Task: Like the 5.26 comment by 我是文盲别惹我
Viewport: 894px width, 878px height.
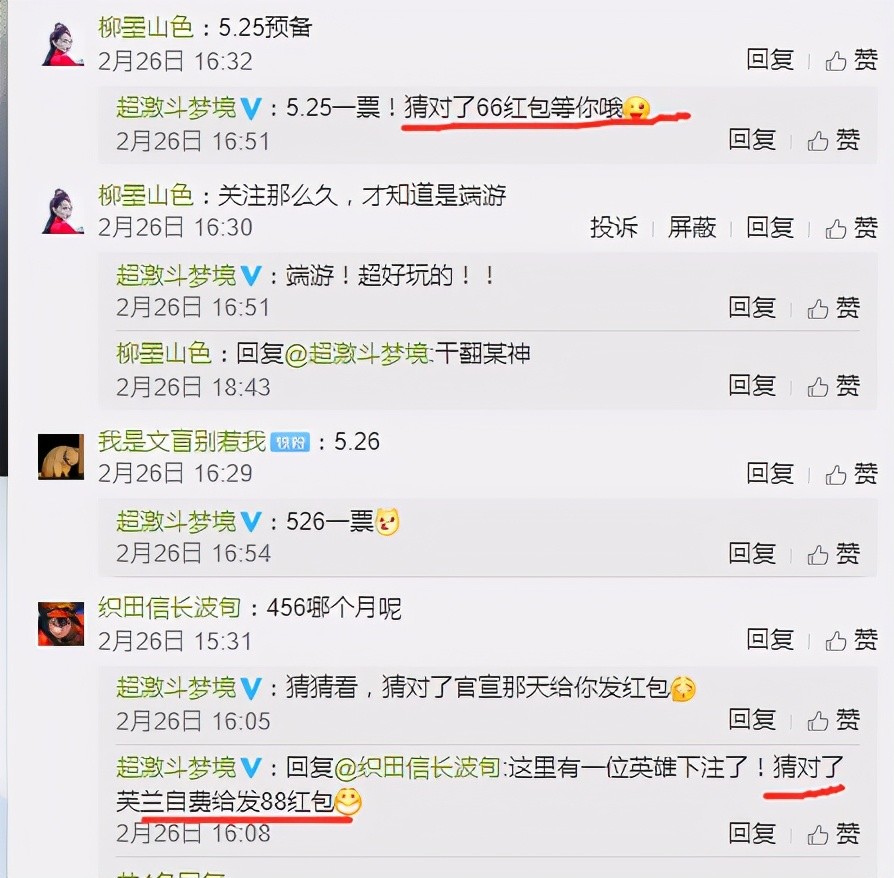Action: [851, 474]
